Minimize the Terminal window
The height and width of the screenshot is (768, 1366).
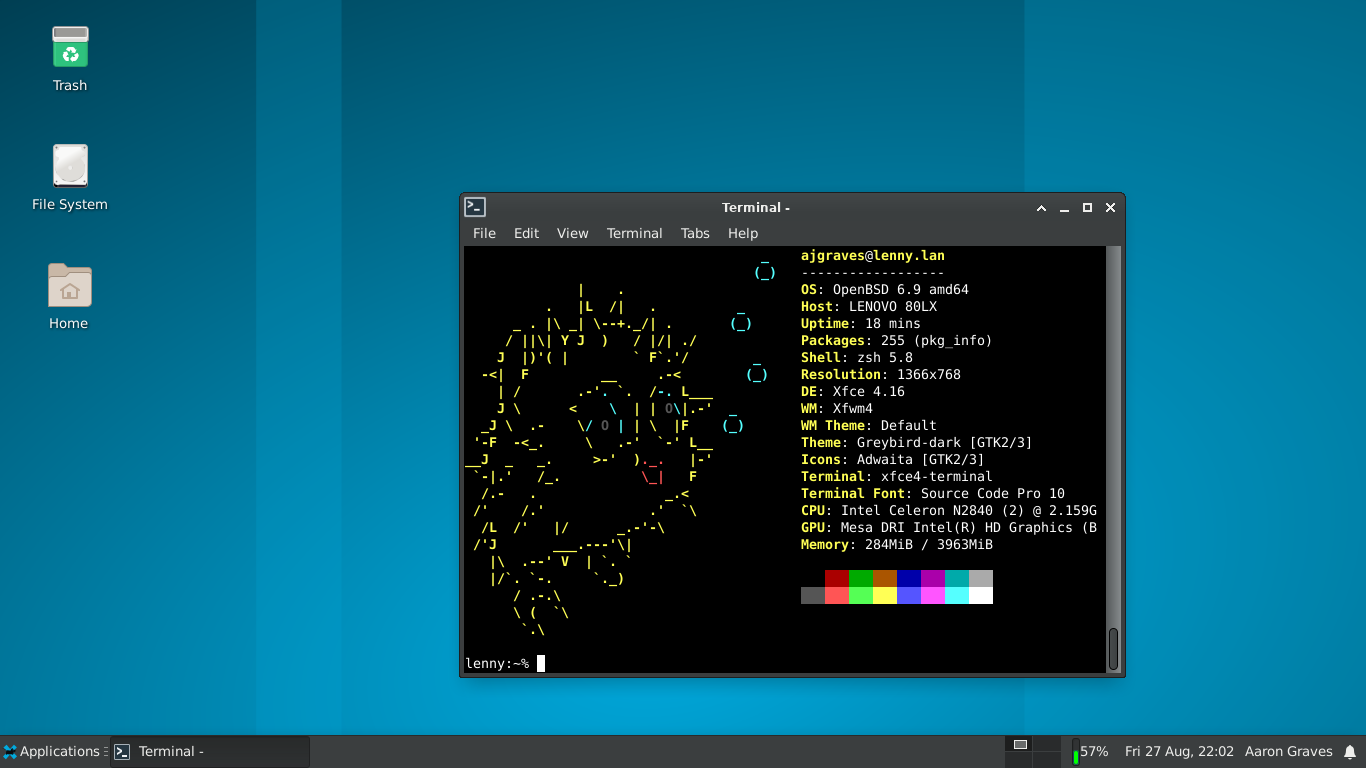(1064, 208)
